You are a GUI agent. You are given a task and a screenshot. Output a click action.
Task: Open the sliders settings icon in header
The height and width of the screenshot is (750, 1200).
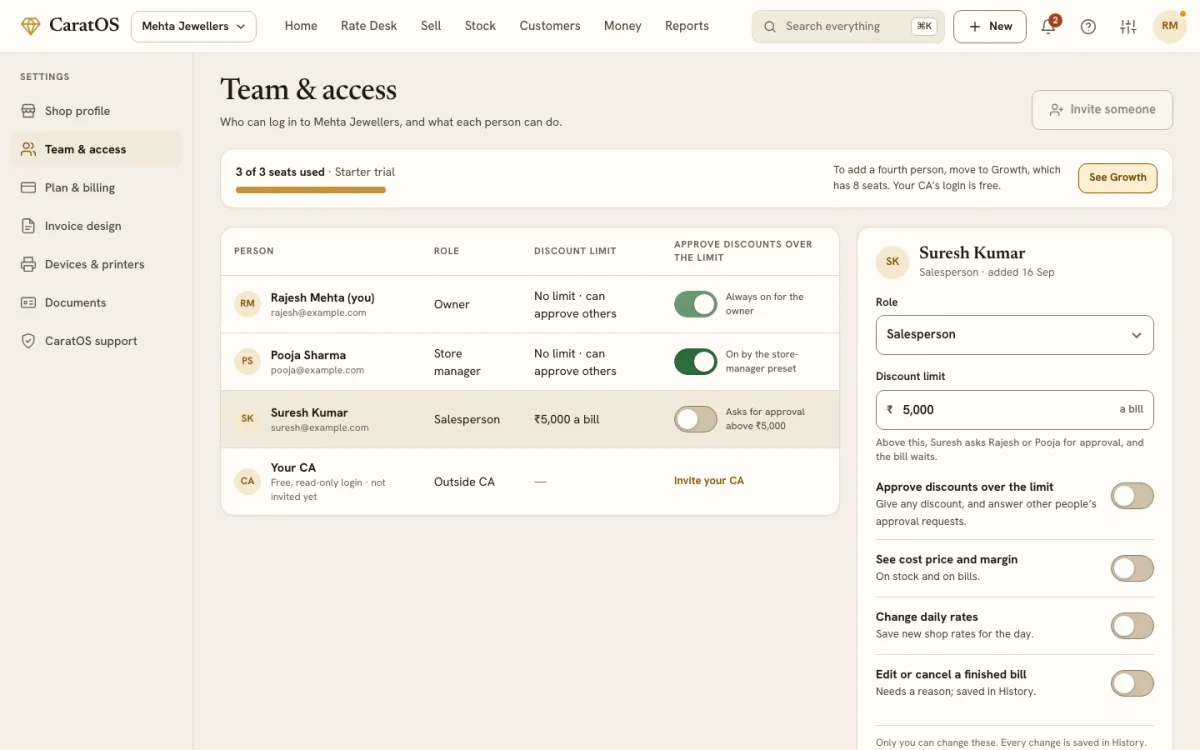pos(1128,27)
